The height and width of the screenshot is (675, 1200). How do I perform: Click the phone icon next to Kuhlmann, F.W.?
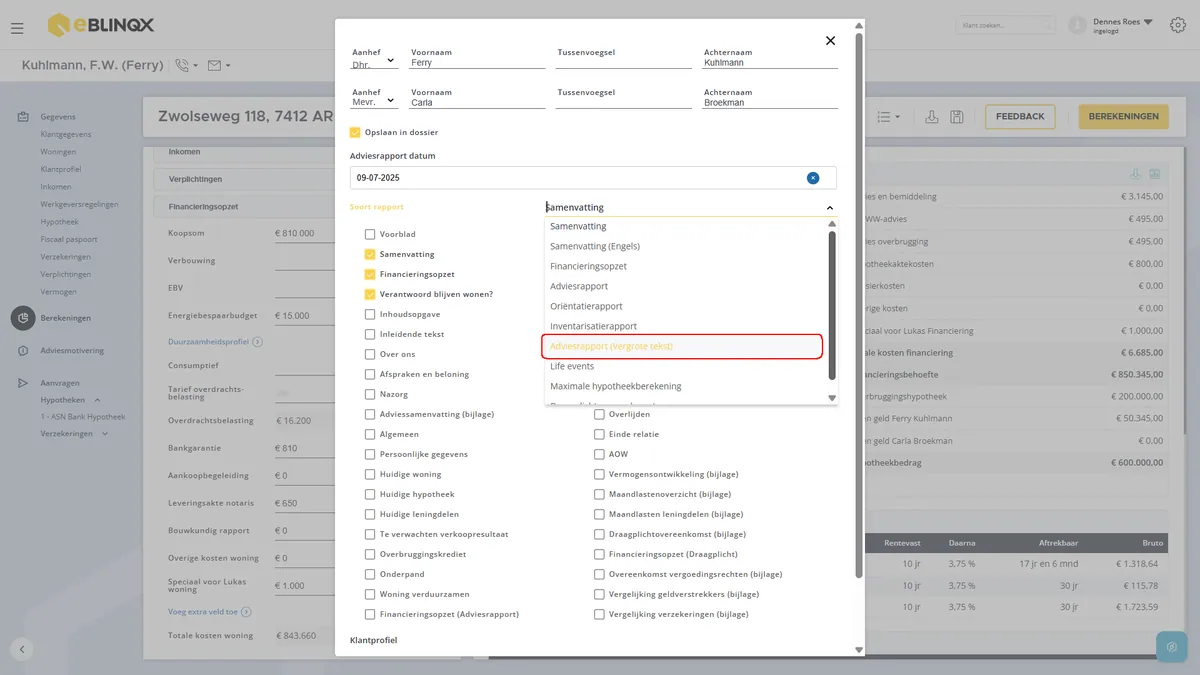183,65
